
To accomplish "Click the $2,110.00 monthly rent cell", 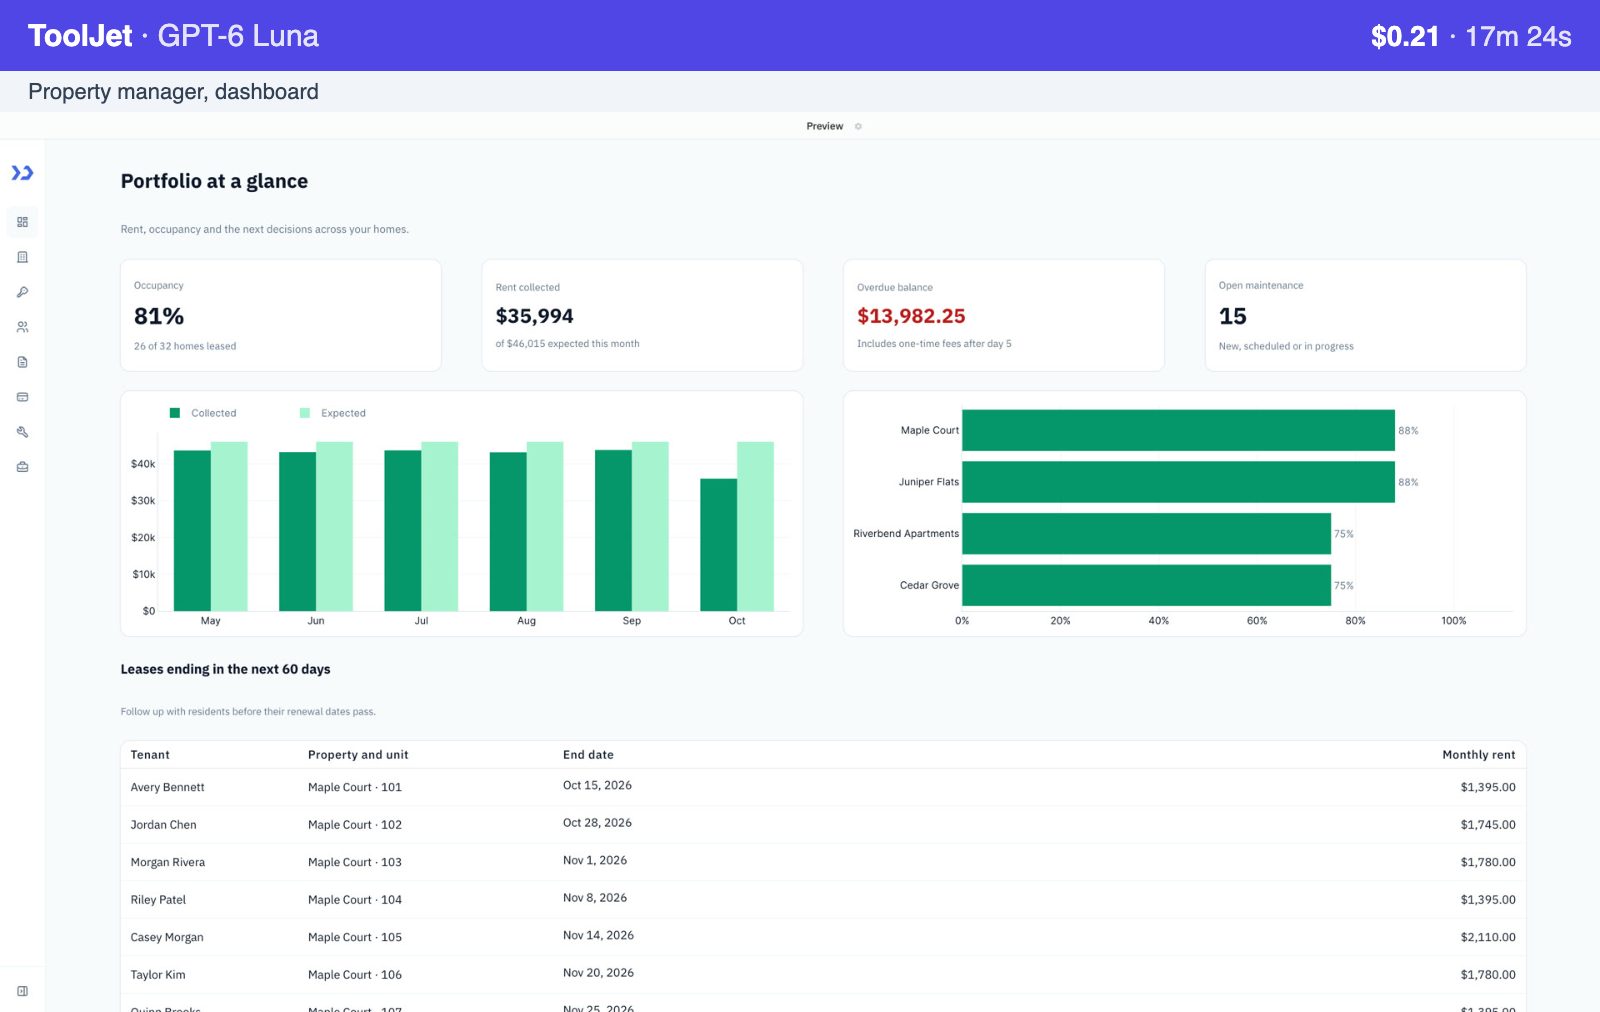I will [1488, 937].
